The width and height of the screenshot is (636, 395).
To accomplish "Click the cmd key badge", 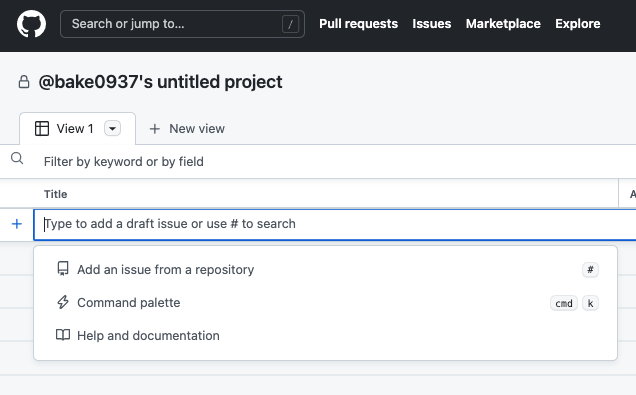I will tap(564, 303).
